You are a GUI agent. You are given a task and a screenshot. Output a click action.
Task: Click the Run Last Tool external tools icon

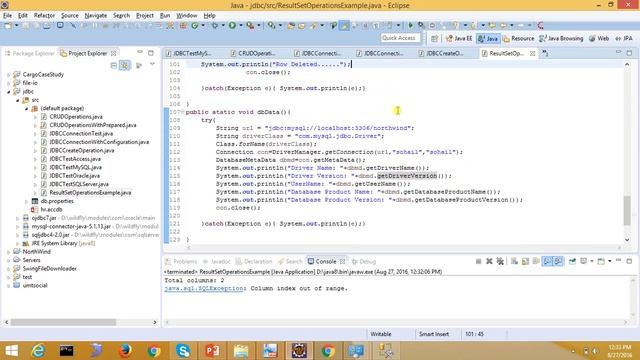250,26
